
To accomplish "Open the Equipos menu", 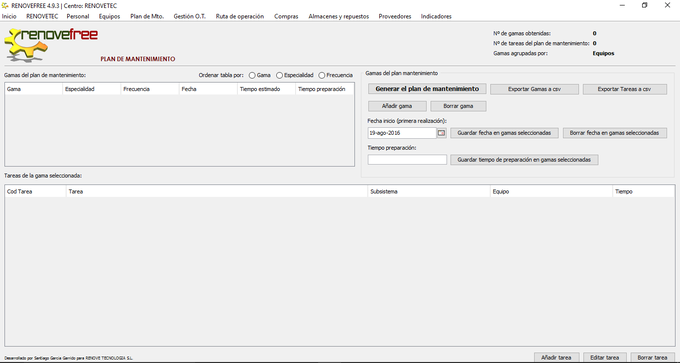I will tap(109, 16).
